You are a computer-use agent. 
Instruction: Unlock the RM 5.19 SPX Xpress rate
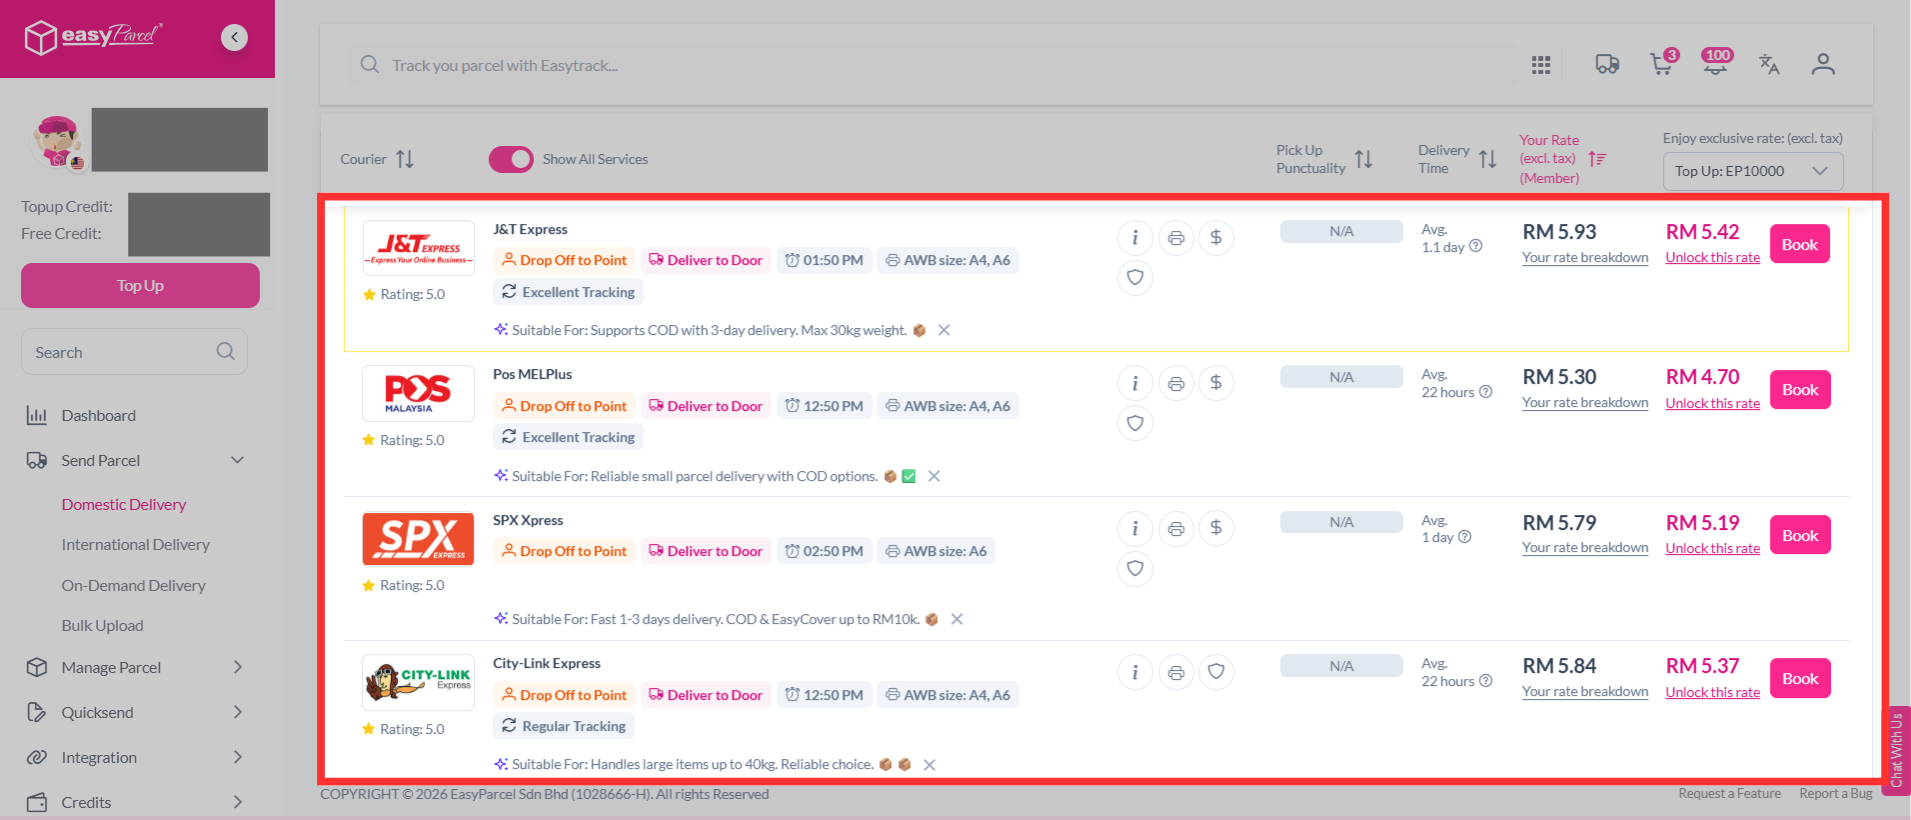pyautogui.click(x=1713, y=548)
